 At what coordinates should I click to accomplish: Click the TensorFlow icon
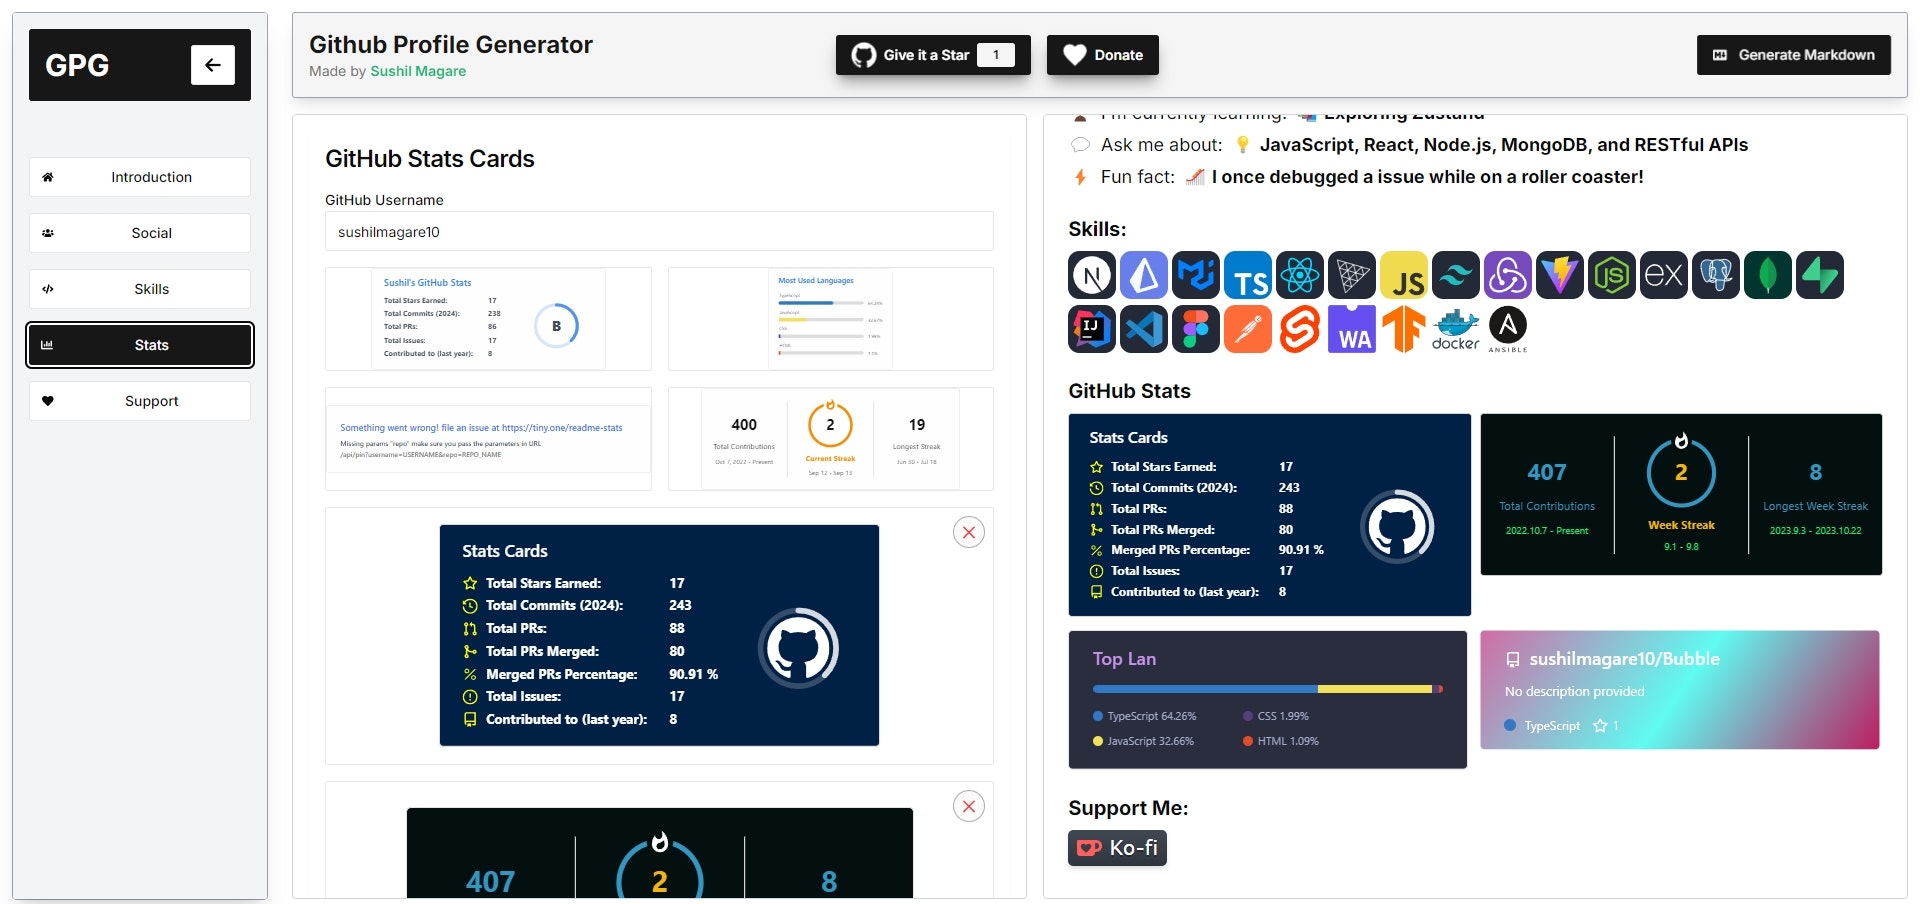1404,329
